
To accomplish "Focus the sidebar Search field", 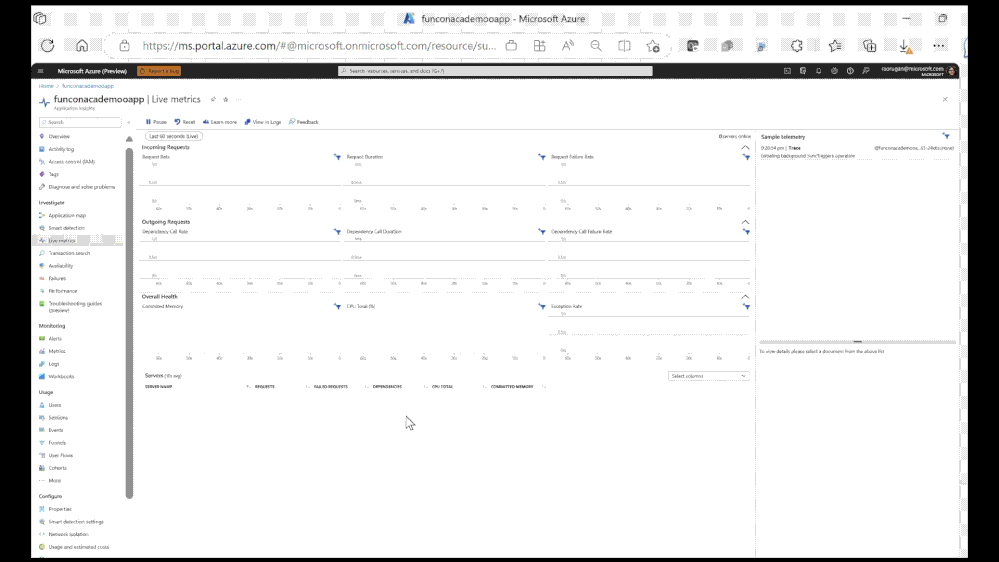I will point(80,122).
